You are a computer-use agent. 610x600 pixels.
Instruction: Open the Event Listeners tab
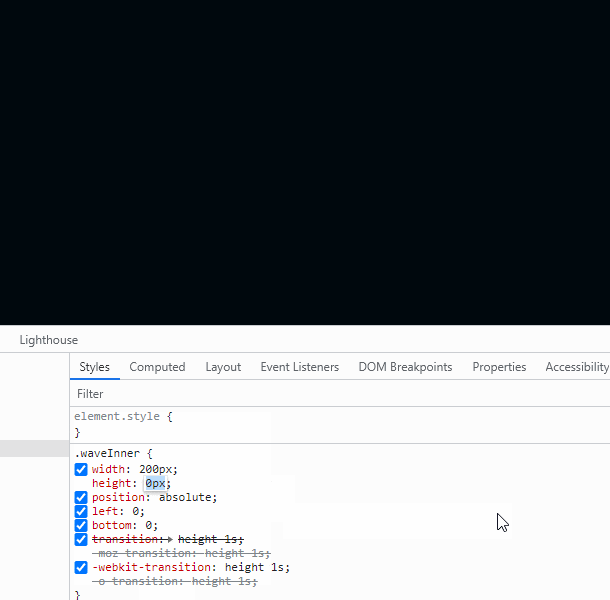click(x=300, y=367)
